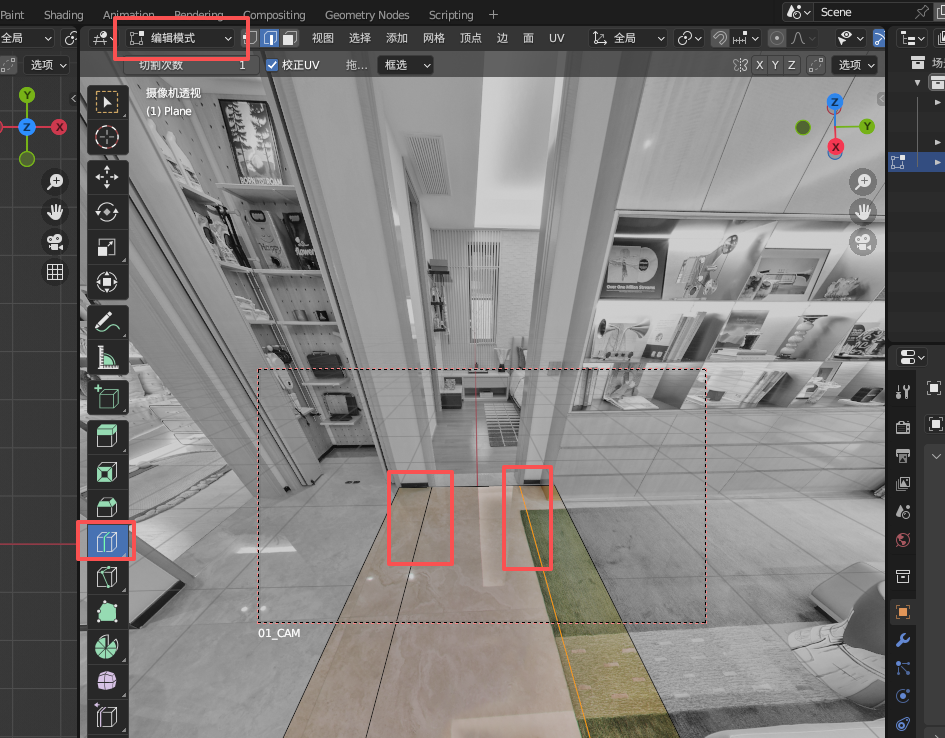The image size is (945, 738).
Task: Open the Modifiers wrench properties tab
Action: tap(903, 640)
